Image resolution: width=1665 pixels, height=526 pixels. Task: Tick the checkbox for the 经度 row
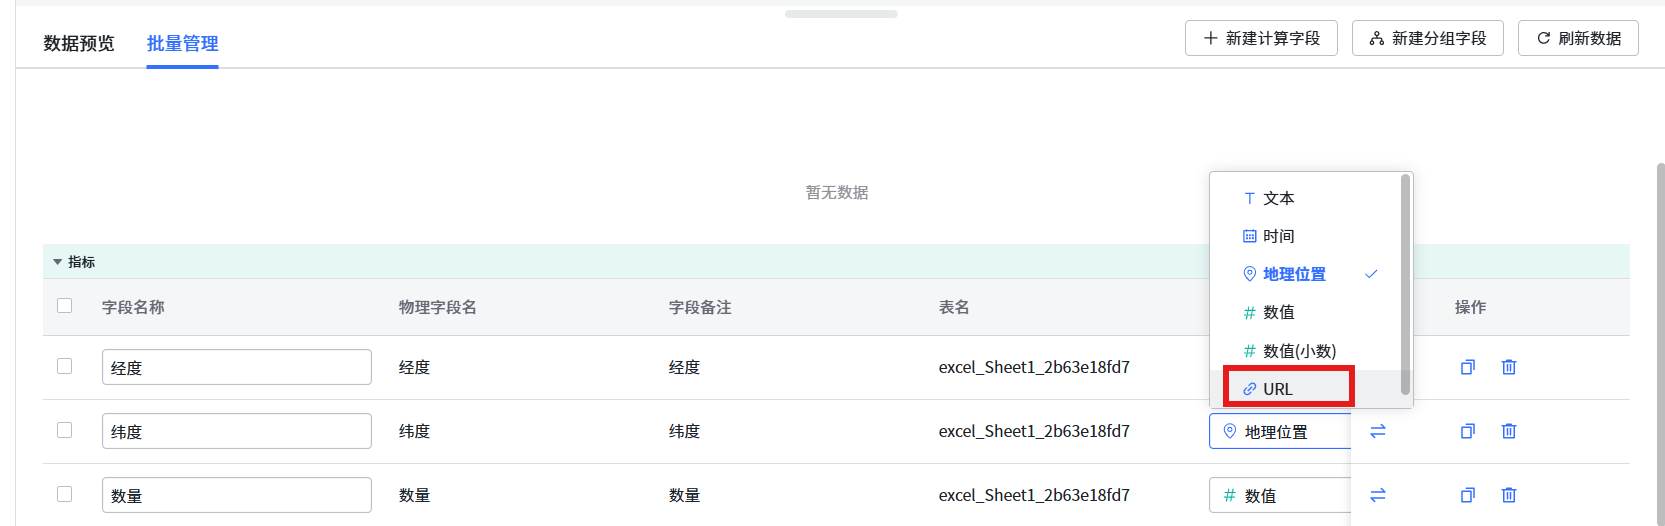pos(65,366)
